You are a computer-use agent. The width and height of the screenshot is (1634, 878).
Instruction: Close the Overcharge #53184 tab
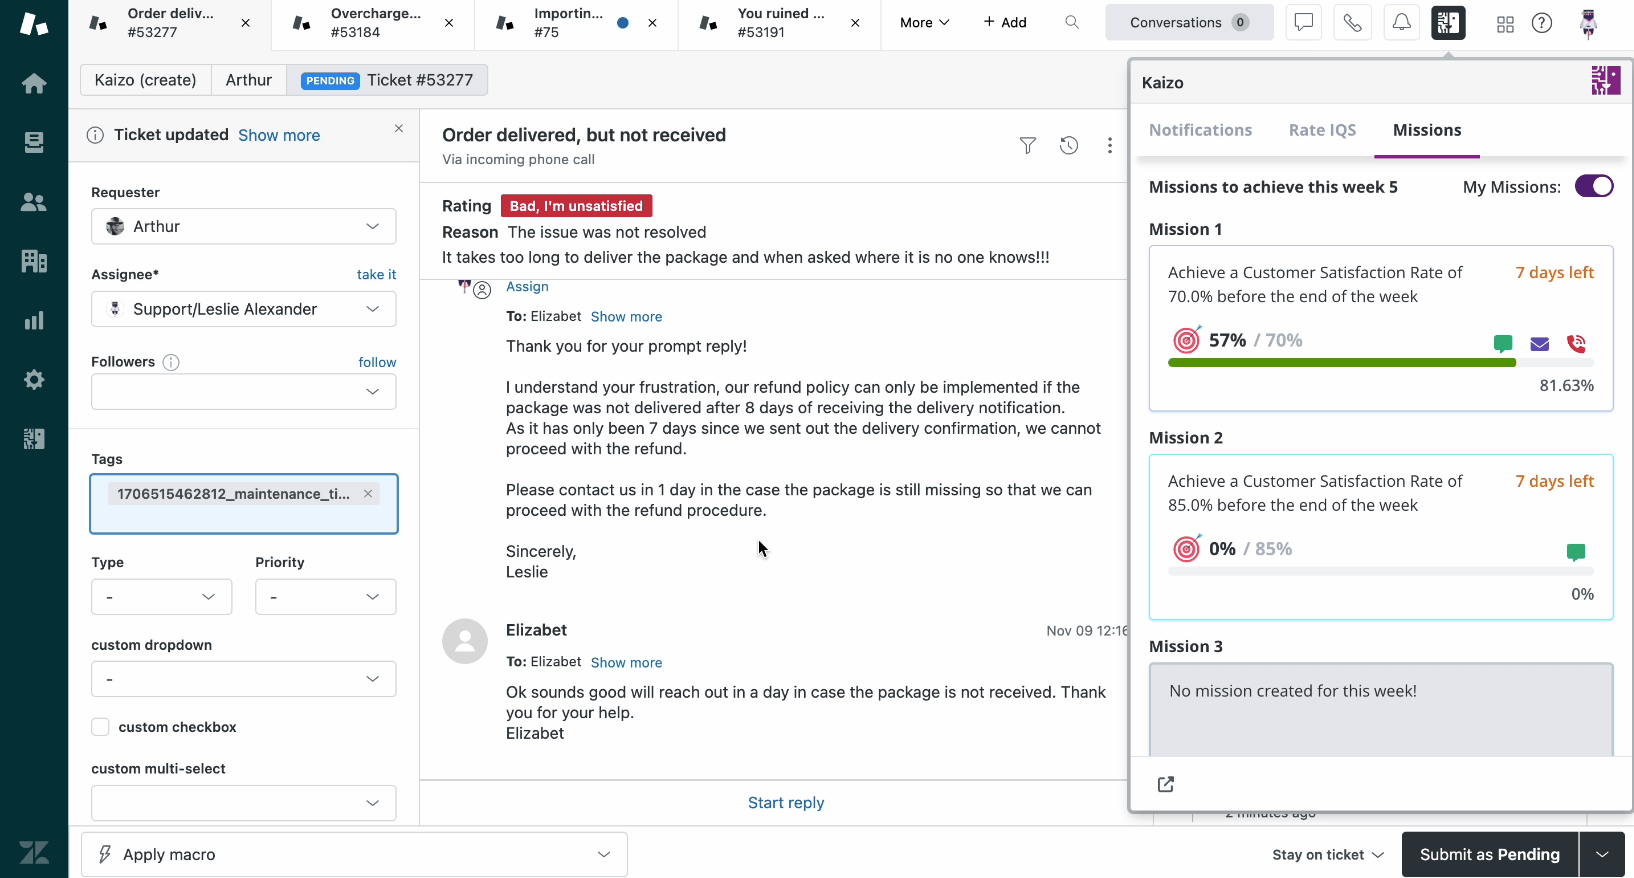[449, 22]
